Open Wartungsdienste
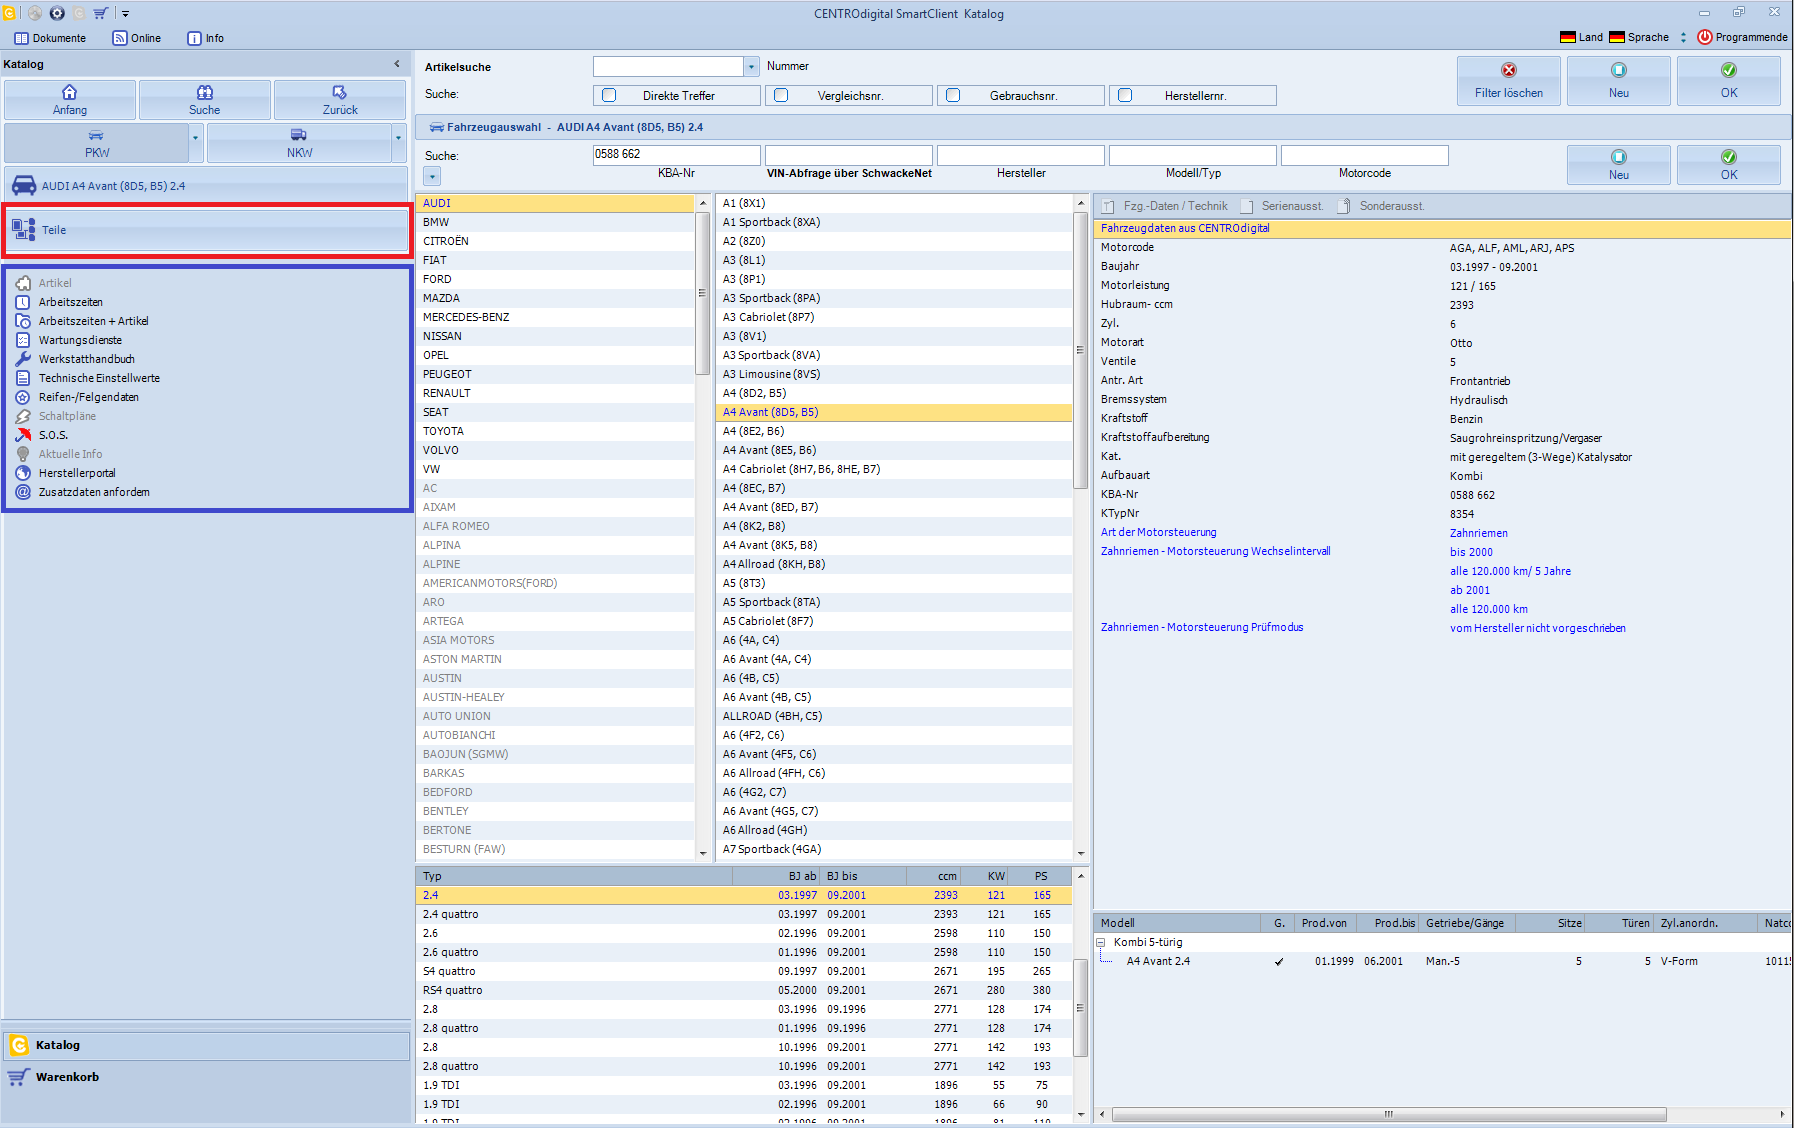 coord(80,340)
